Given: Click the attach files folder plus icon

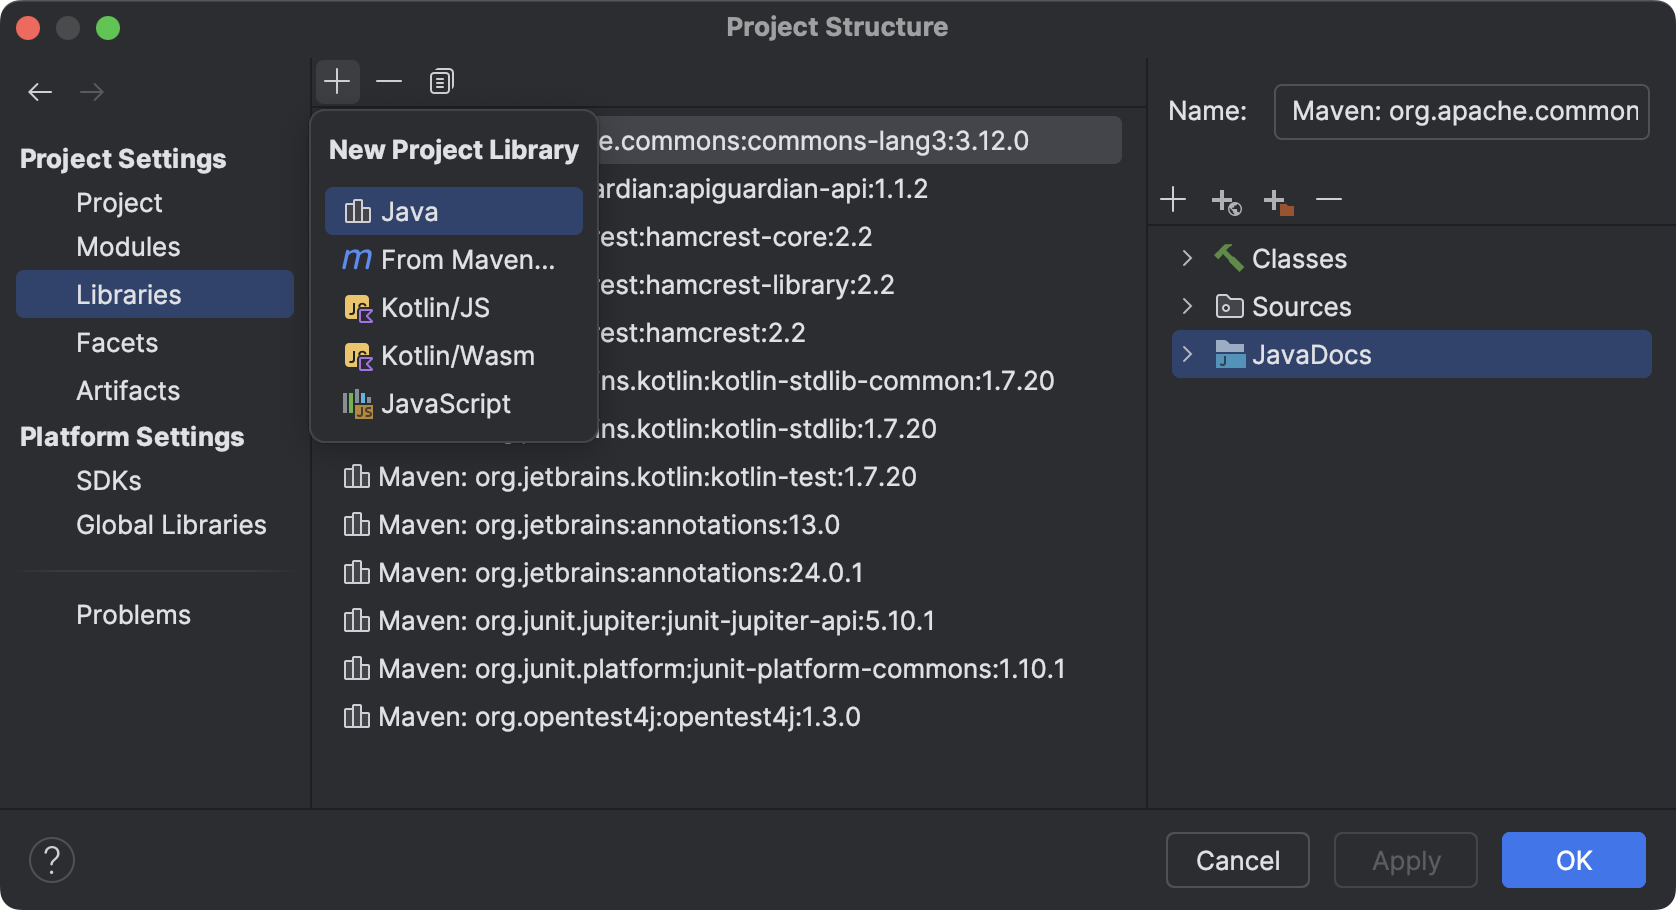Looking at the screenshot, I should (x=1277, y=200).
